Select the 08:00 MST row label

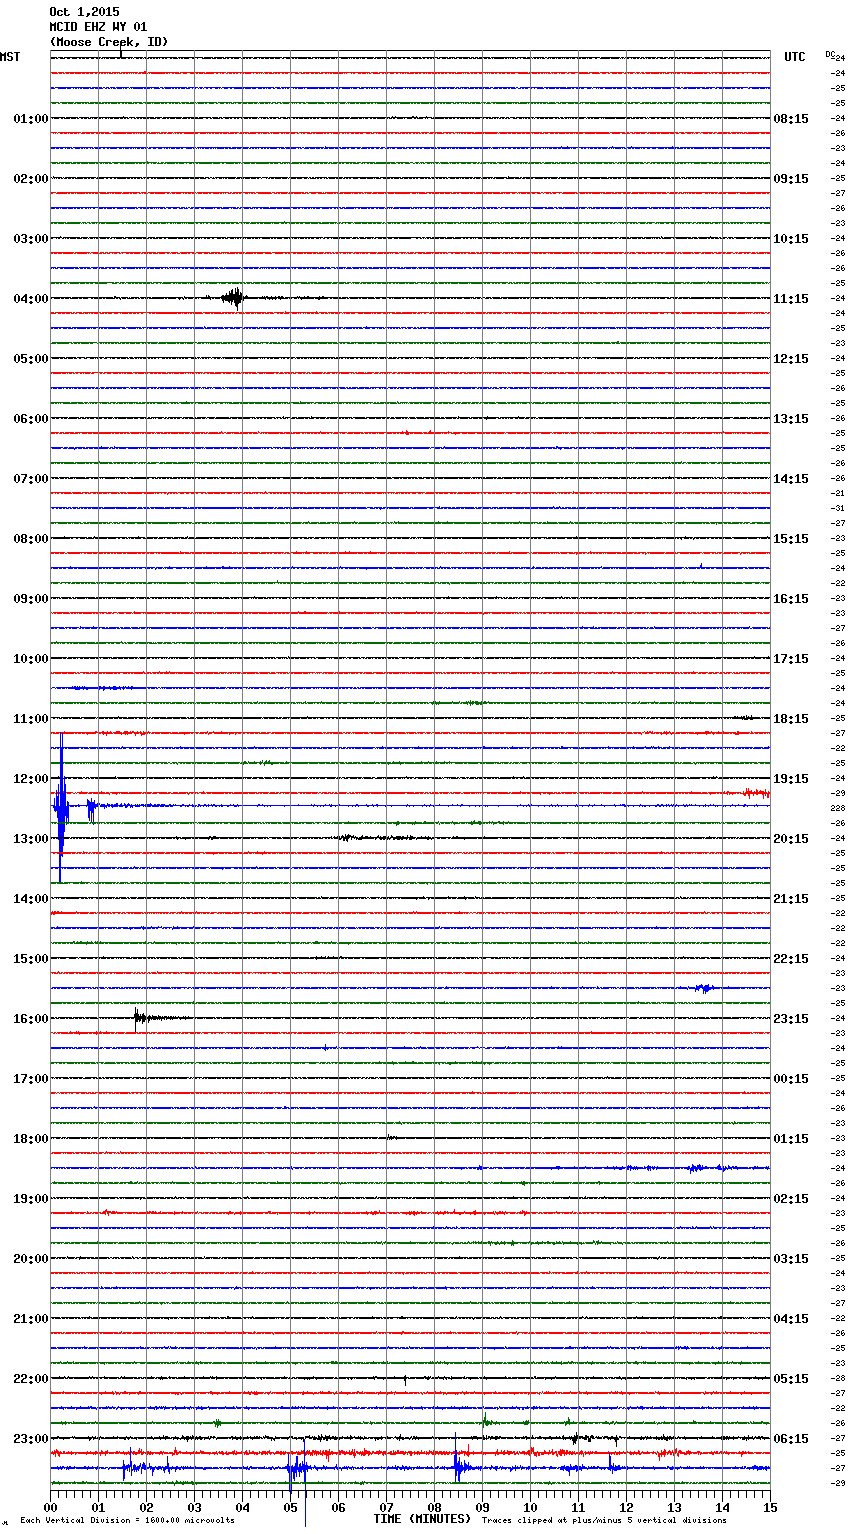30,539
